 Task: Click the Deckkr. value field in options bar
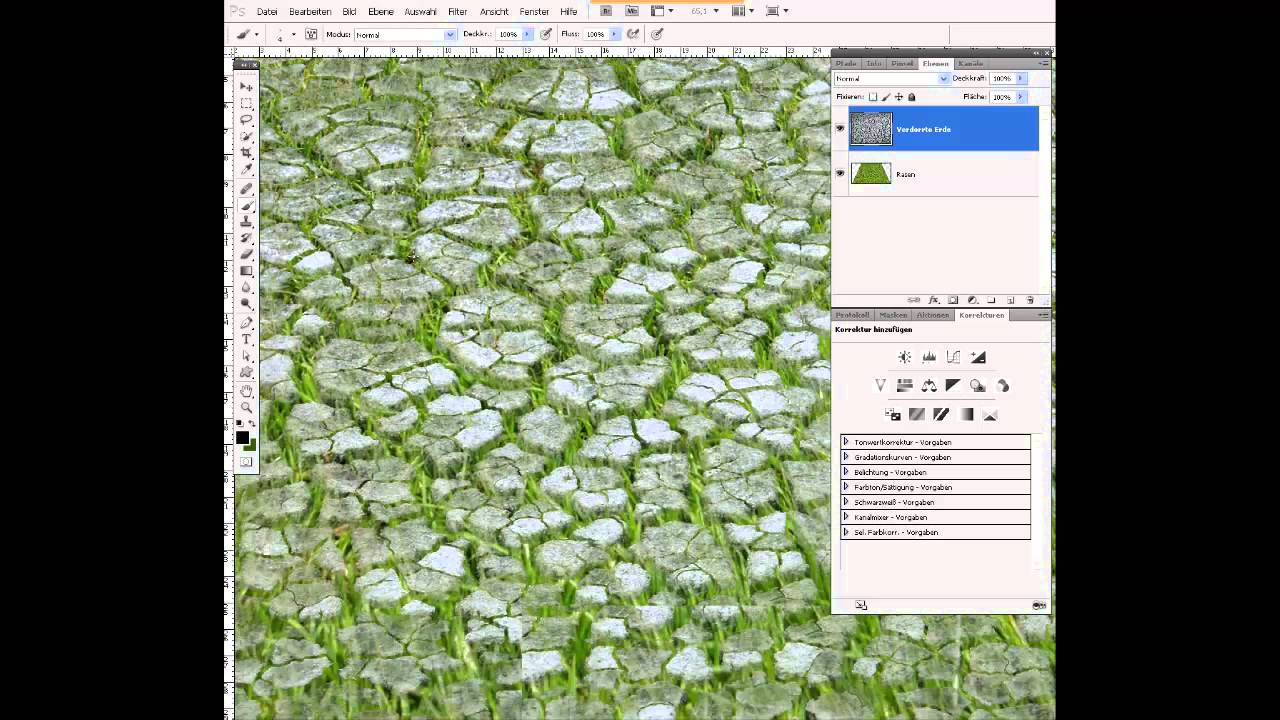point(508,34)
